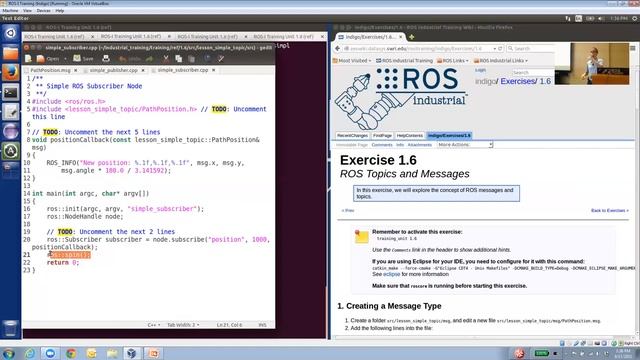Image resolution: width=640 pixels, height=360 pixels.
Task: Click Exercises breadcrumb link
Action: point(518,81)
